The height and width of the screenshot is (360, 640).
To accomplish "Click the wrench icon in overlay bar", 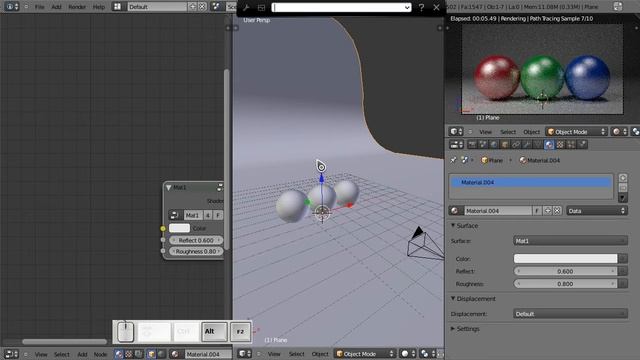I will 246,7.
